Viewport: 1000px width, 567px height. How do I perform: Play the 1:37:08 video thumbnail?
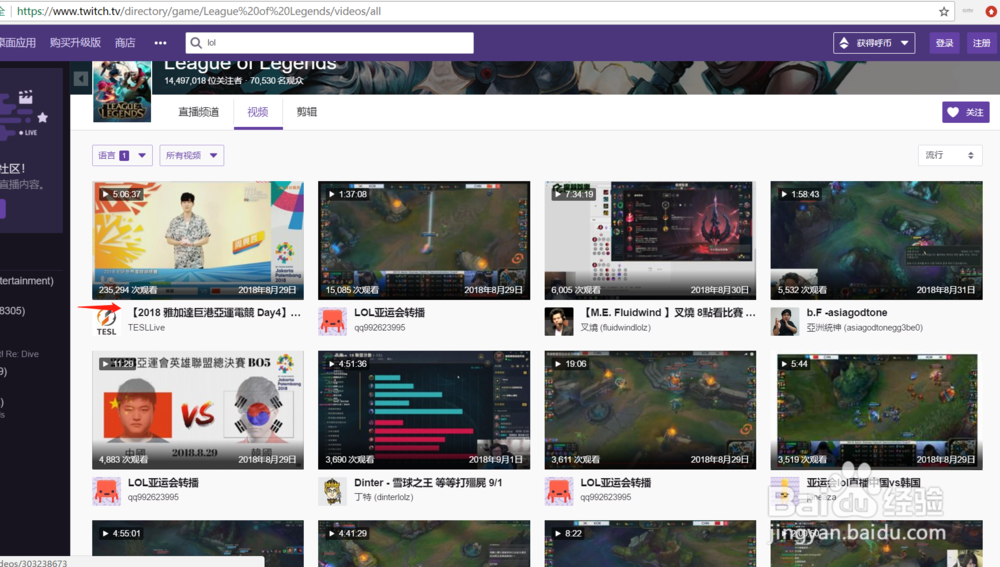[424, 240]
